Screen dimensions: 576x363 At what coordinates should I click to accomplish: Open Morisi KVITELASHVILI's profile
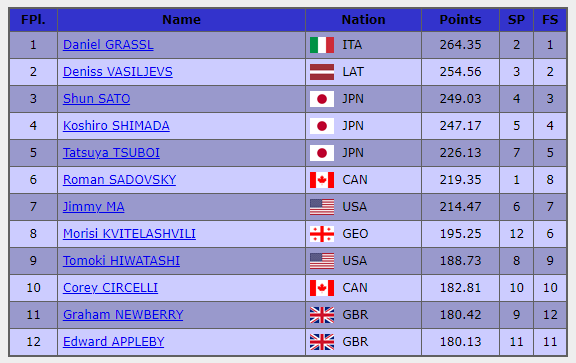(129, 234)
